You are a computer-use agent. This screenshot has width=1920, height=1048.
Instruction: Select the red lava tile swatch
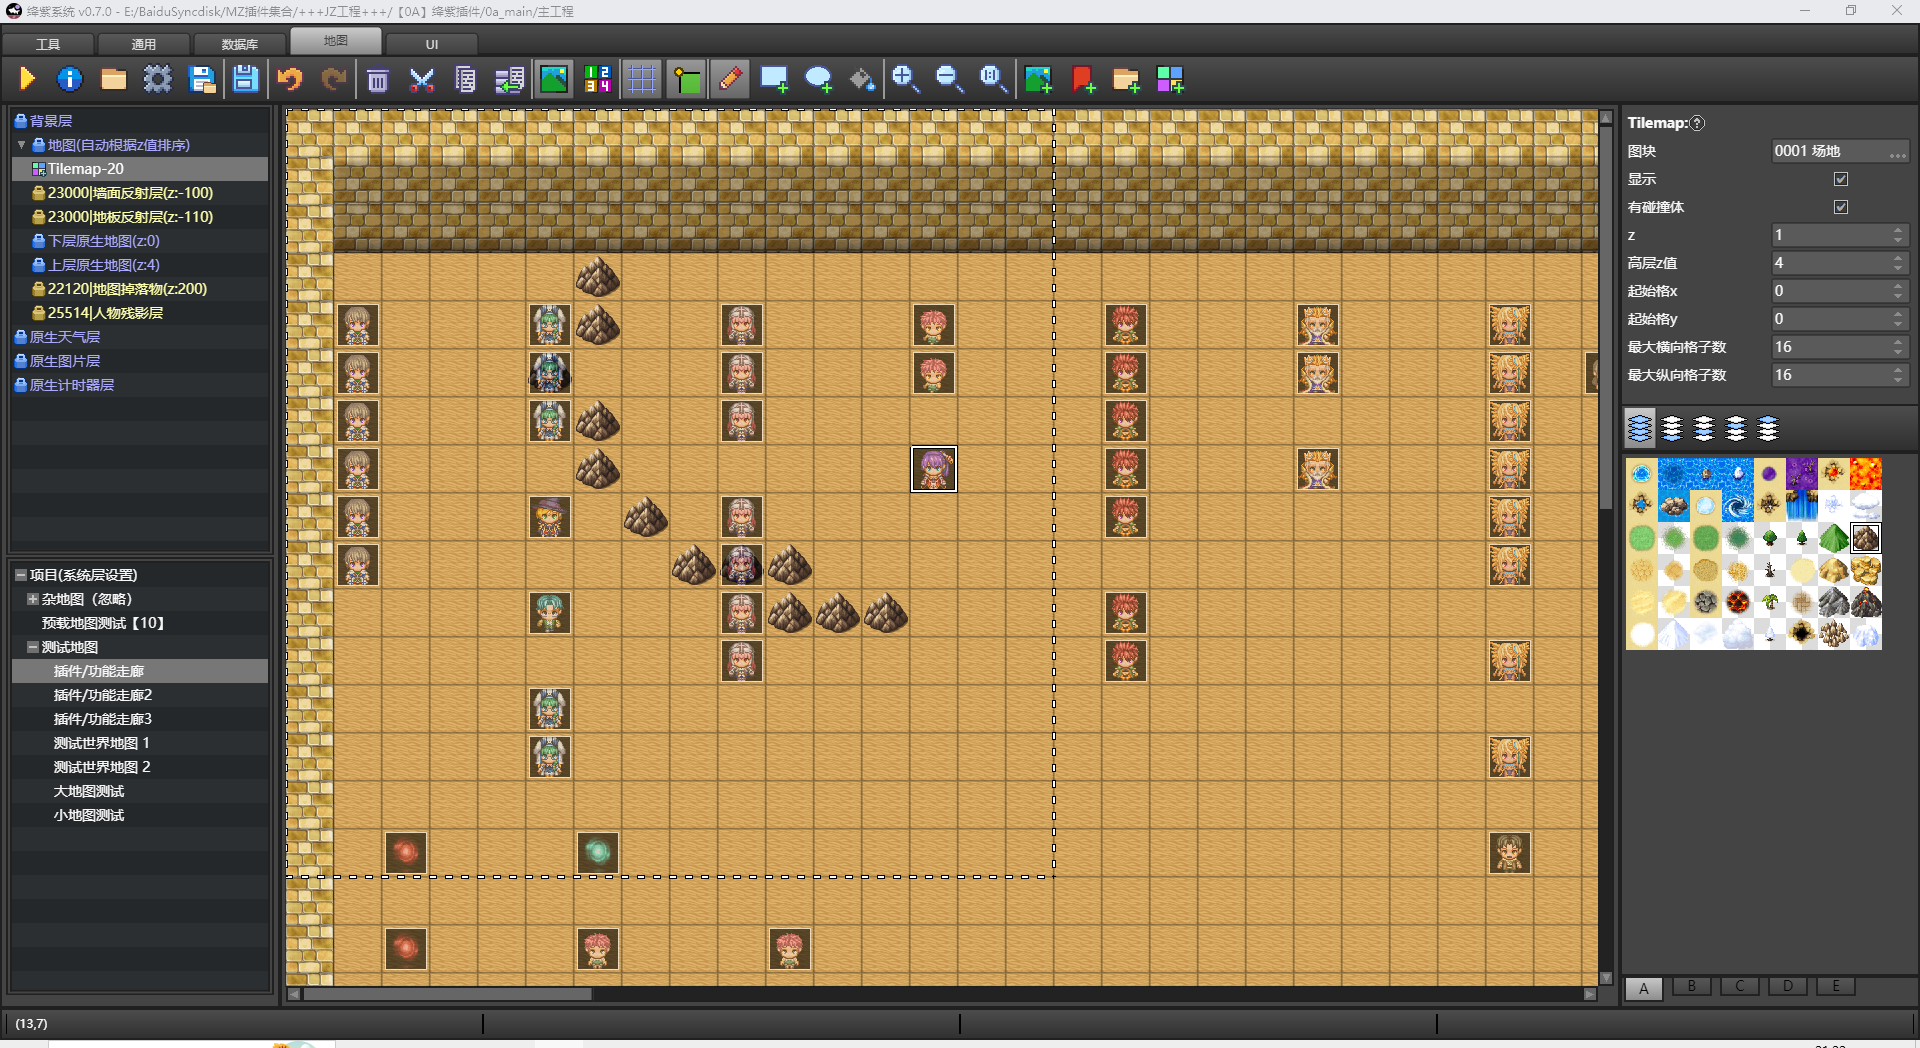click(x=1865, y=474)
